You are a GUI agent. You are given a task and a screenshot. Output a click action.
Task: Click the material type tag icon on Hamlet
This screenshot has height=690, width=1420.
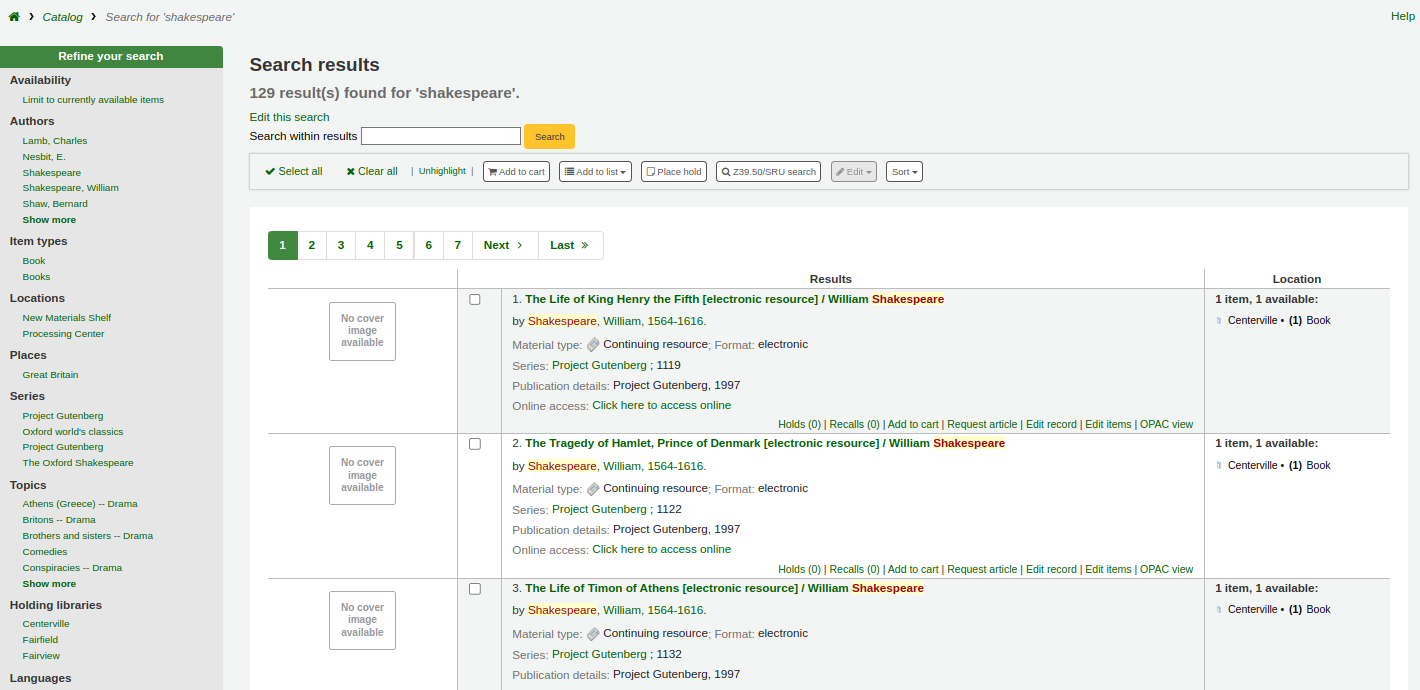point(592,488)
